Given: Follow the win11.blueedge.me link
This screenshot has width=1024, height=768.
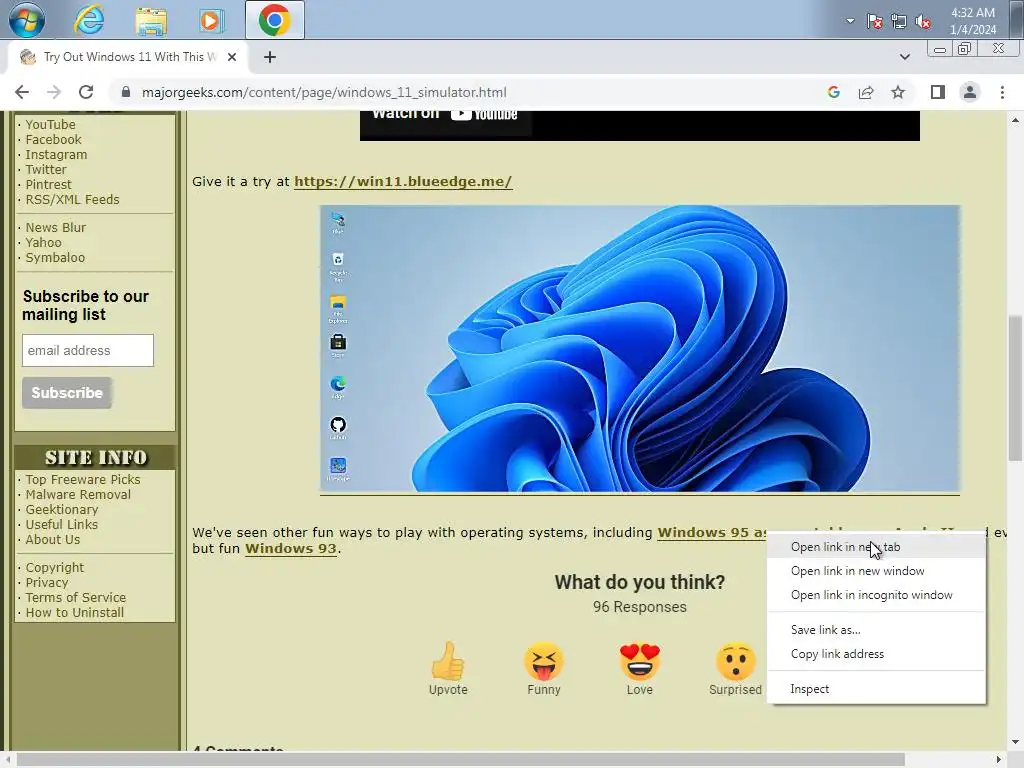Looking at the screenshot, I should pyautogui.click(x=403, y=182).
